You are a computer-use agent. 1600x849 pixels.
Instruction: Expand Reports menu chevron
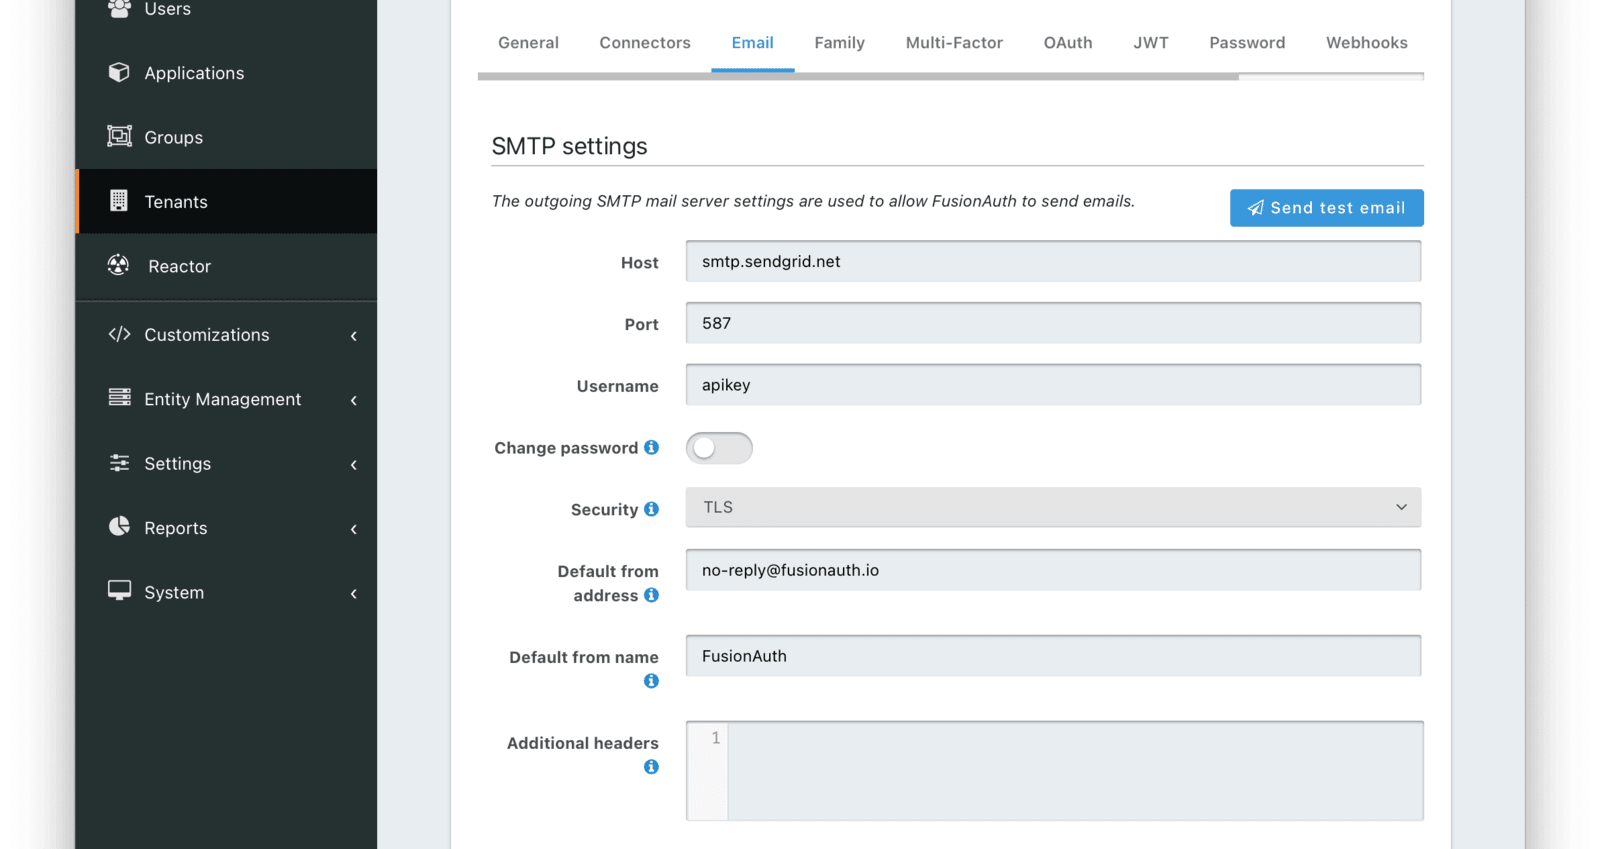tap(353, 529)
